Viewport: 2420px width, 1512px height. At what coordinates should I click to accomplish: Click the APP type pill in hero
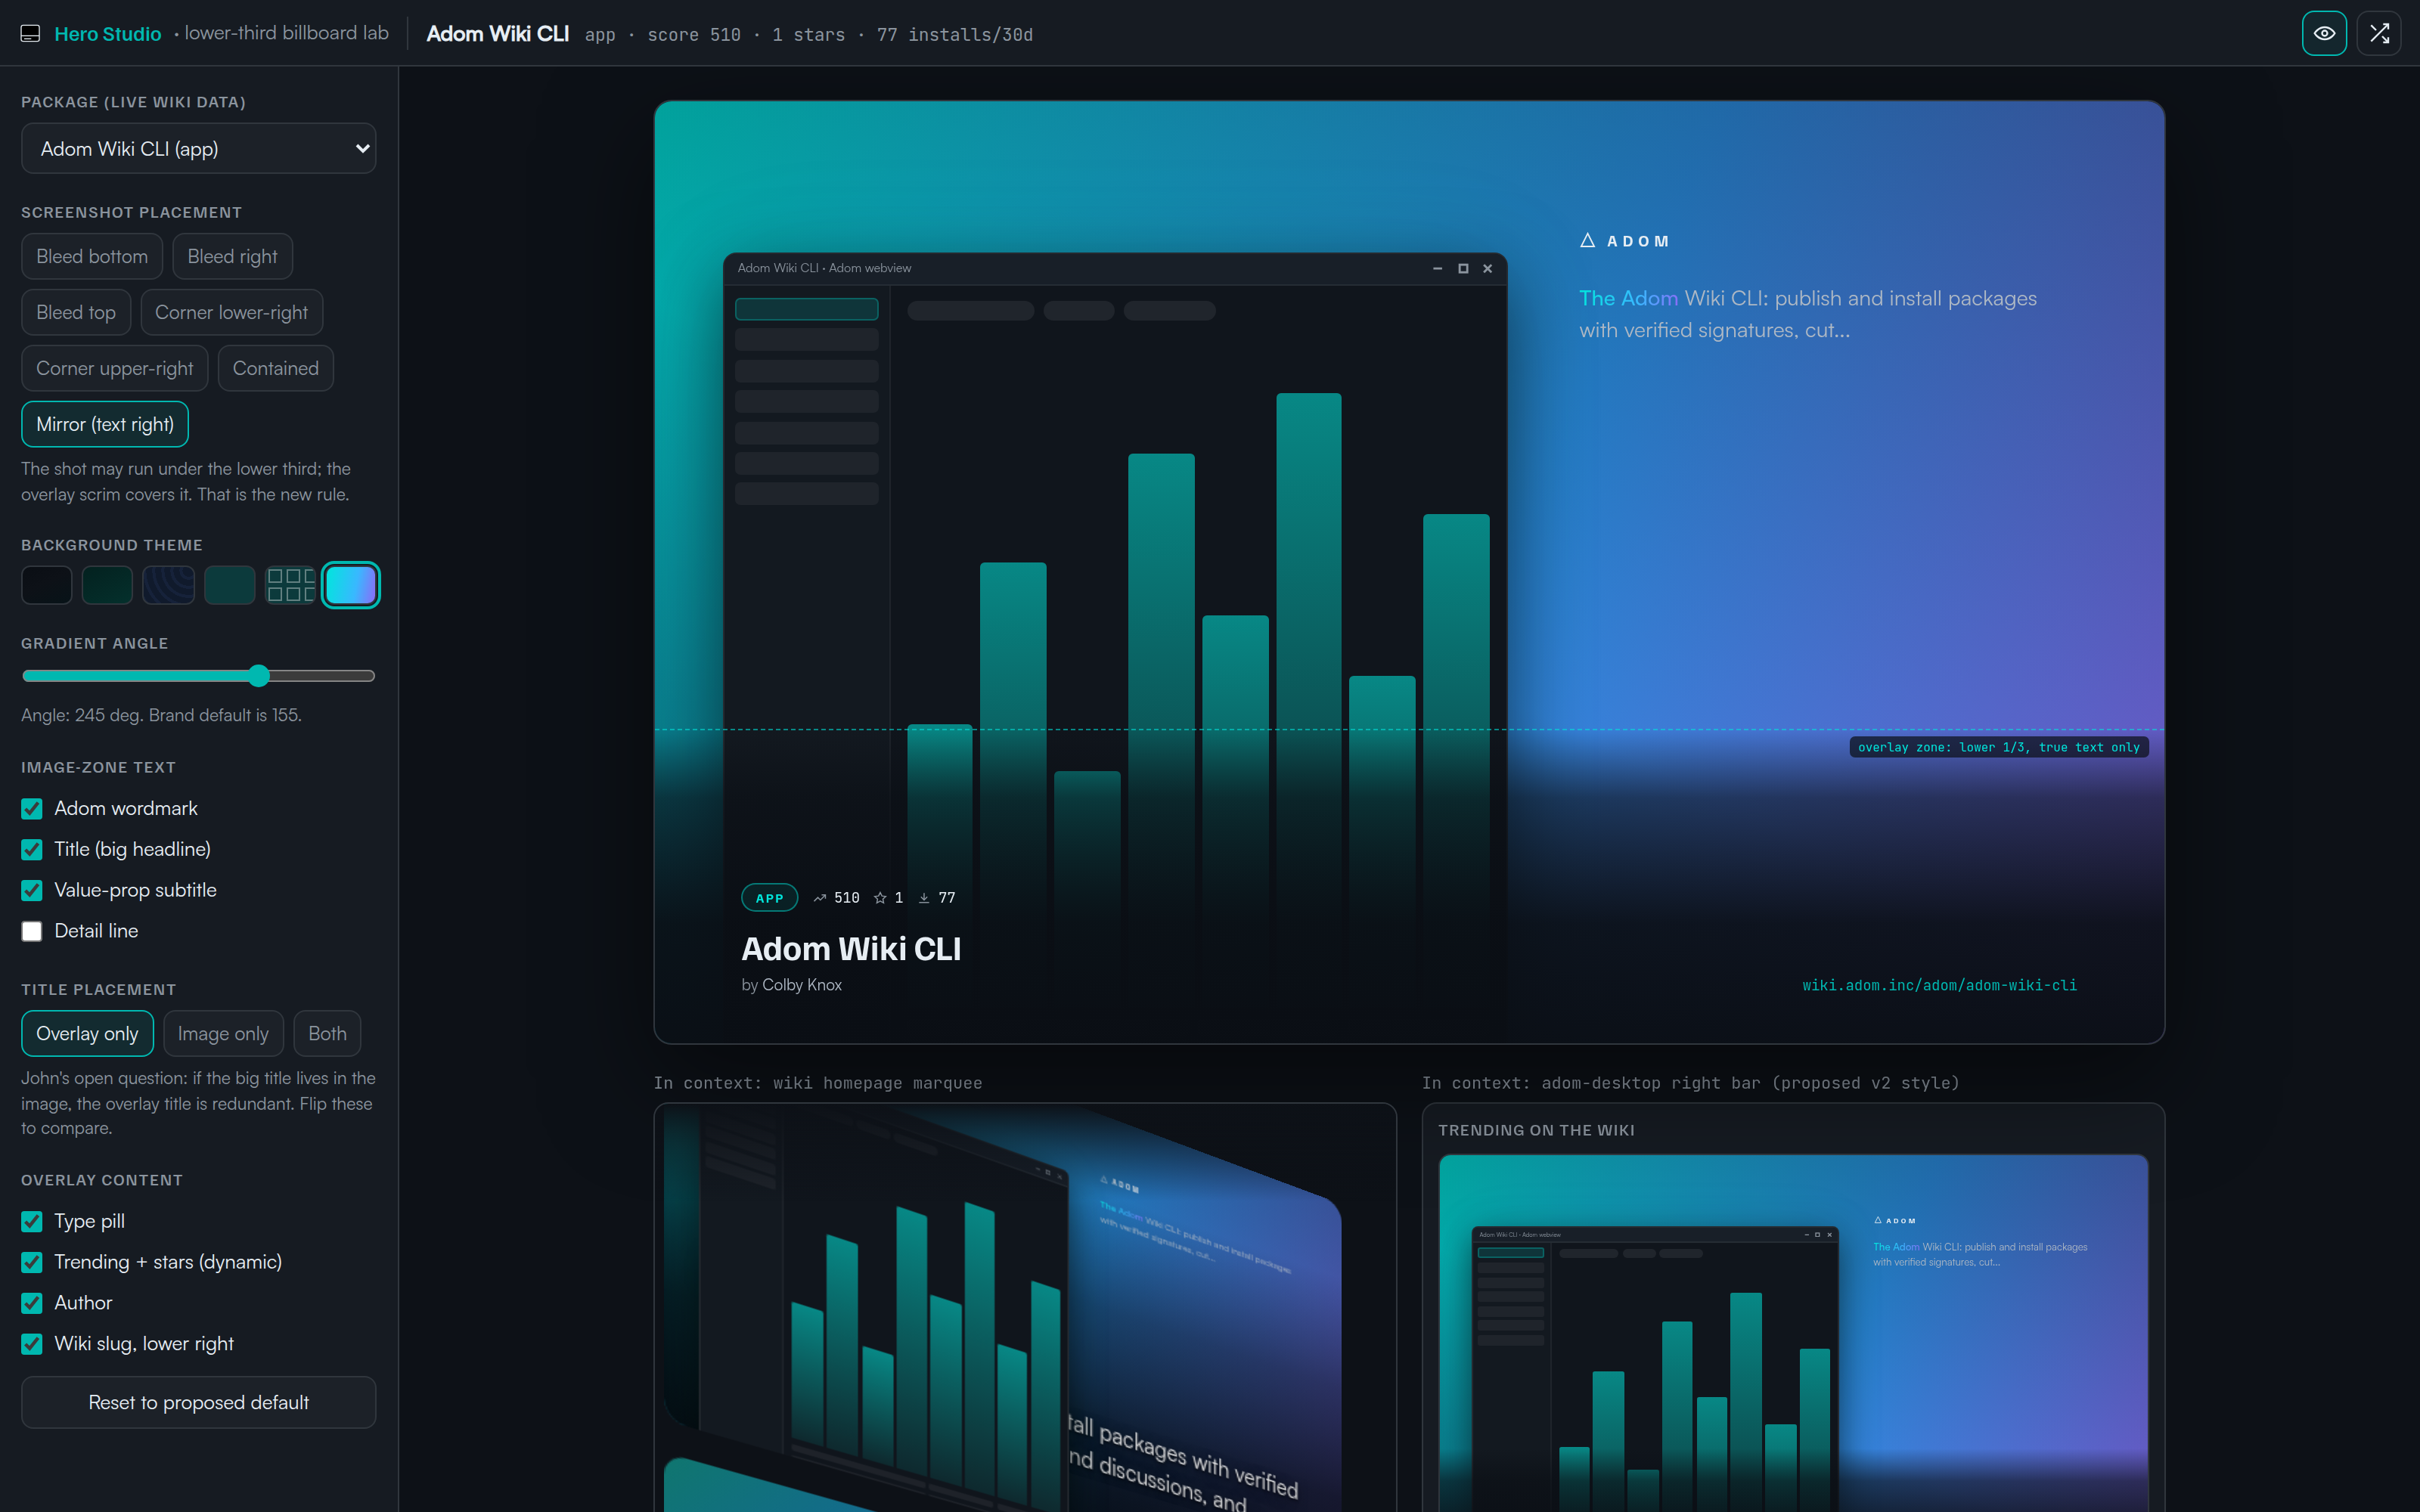point(769,898)
